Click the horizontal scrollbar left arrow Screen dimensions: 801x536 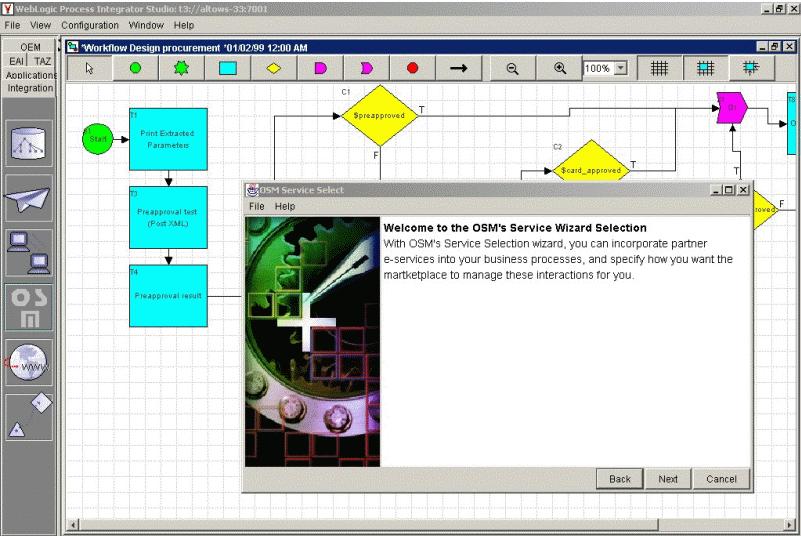coord(74,525)
